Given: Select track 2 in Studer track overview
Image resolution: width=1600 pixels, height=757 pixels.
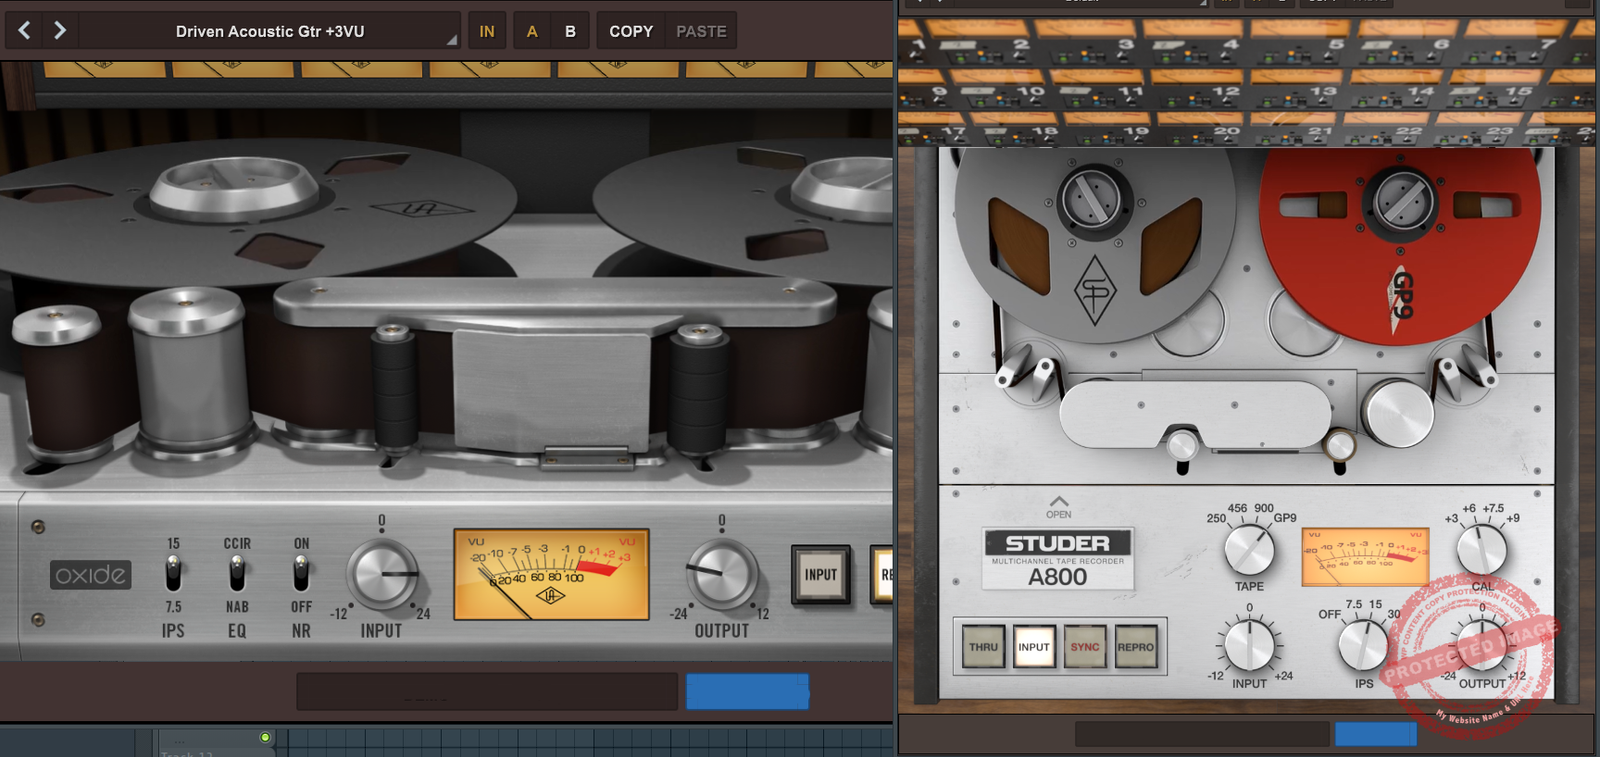Looking at the screenshot, I should (x=1020, y=44).
